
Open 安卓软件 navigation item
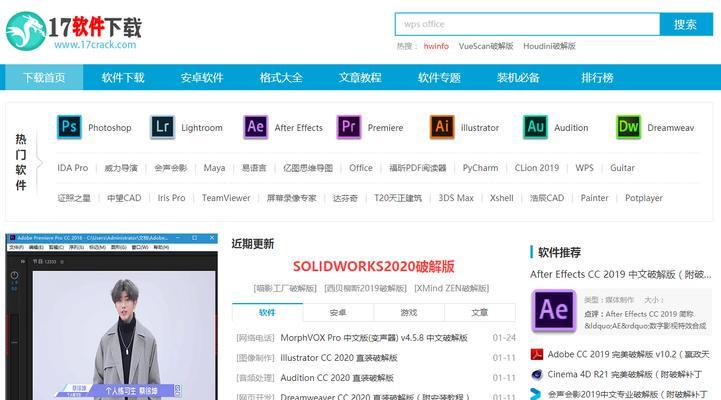[202, 77]
